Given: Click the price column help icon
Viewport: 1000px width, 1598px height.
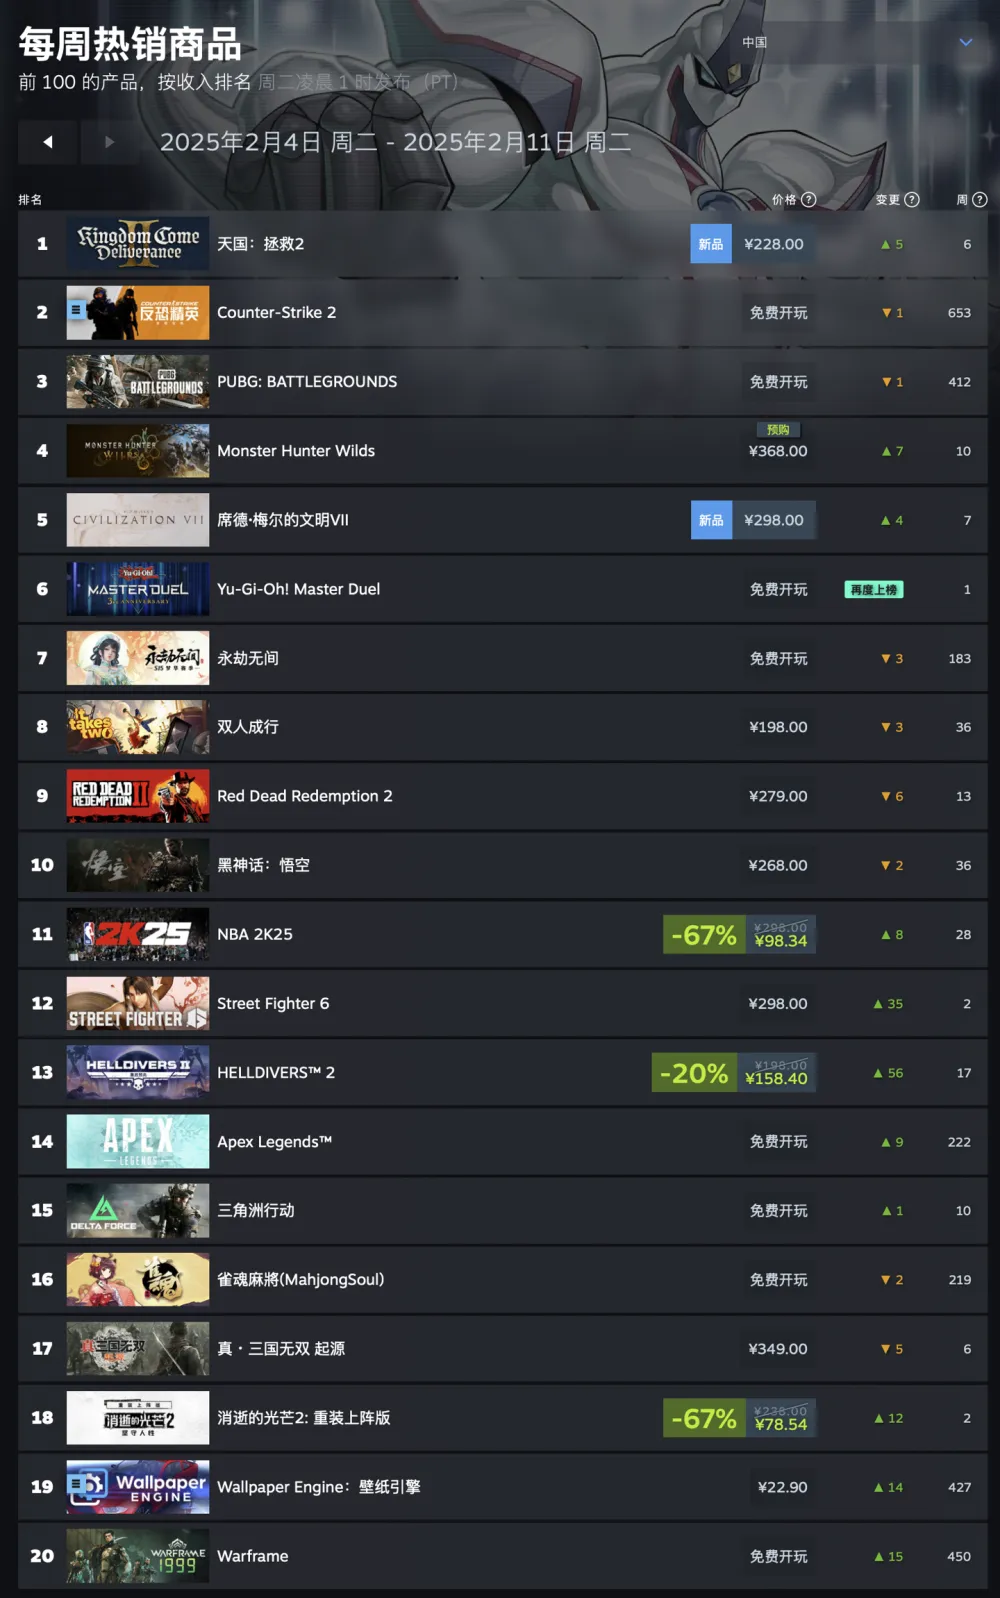Looking at the screenshot, I should pos(809,199).
